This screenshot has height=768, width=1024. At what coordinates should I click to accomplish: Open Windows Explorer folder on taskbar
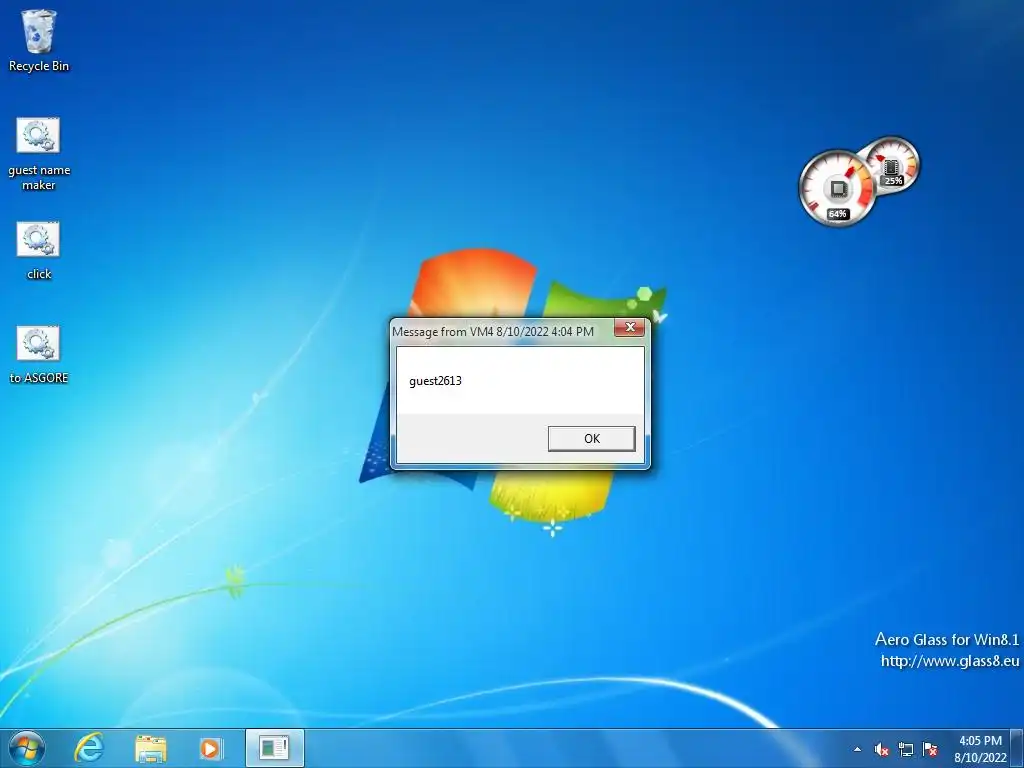tap(151, 748)
